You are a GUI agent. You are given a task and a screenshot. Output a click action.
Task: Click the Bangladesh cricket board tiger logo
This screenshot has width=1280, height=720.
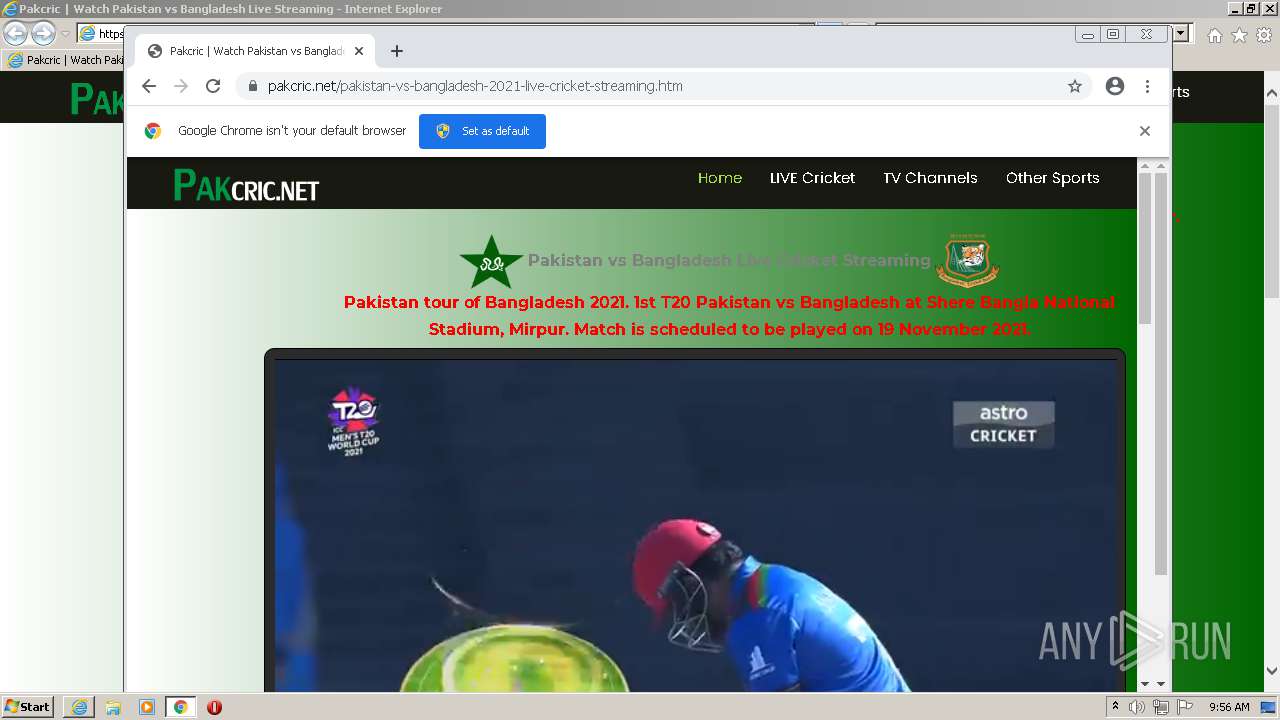(x=967, y=260)
